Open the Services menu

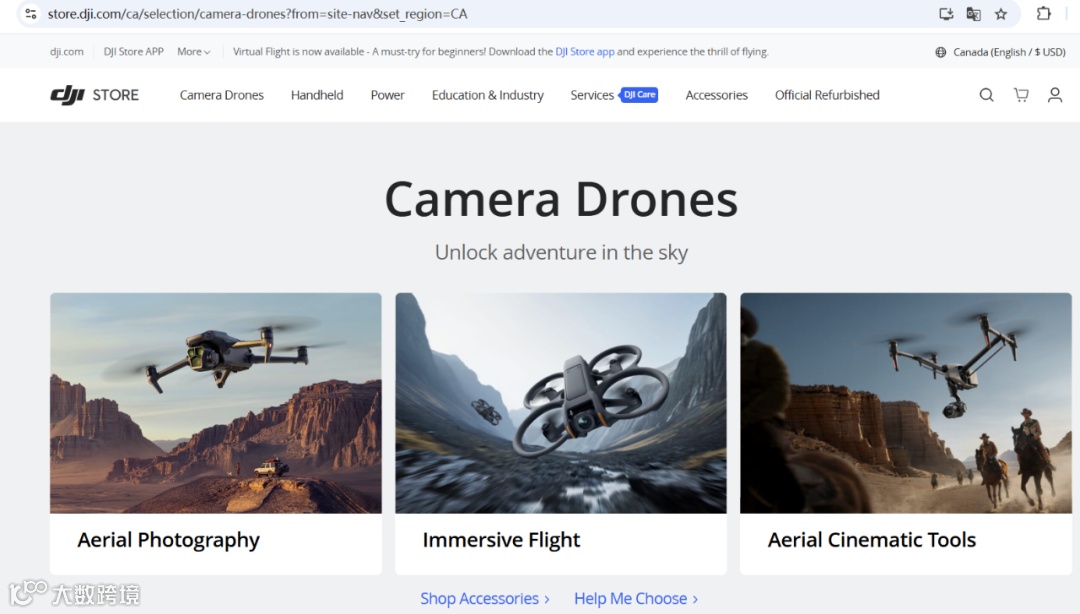(x=592, y=95)
